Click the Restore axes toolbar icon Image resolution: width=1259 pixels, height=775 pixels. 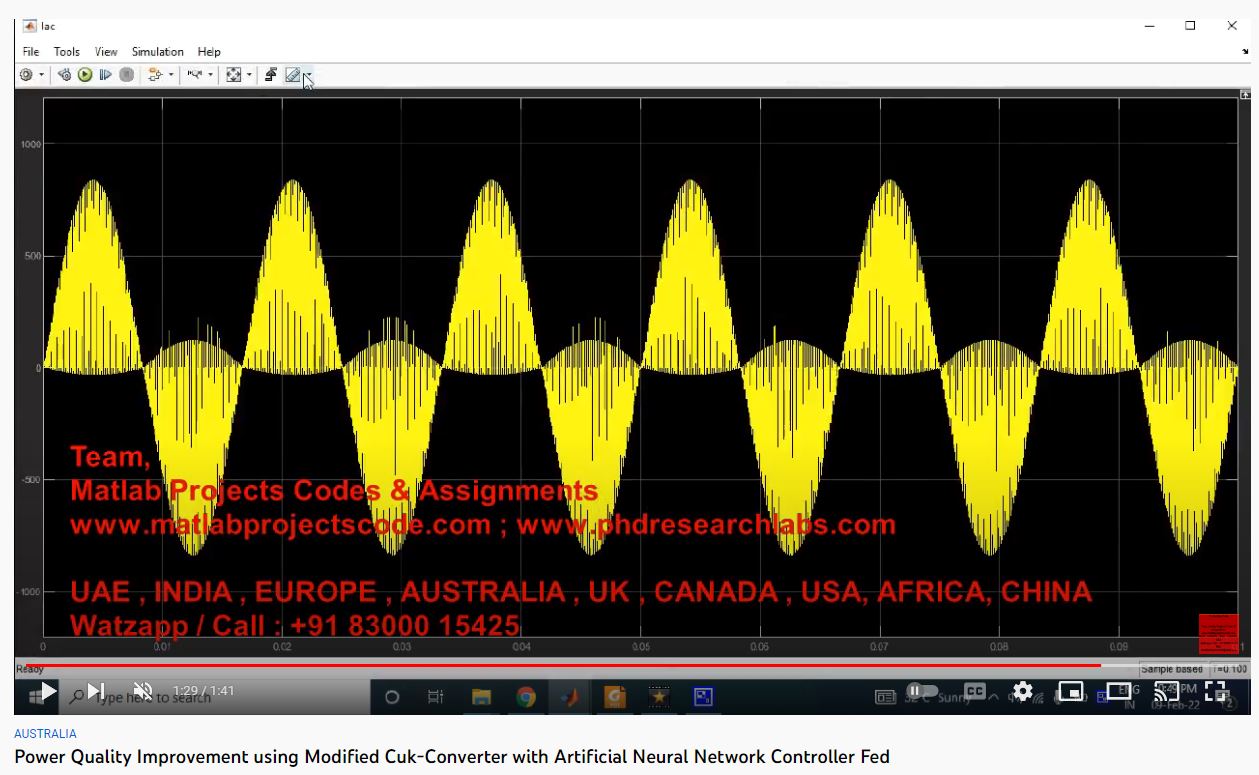pyautogui.click(x=271, y=75)
